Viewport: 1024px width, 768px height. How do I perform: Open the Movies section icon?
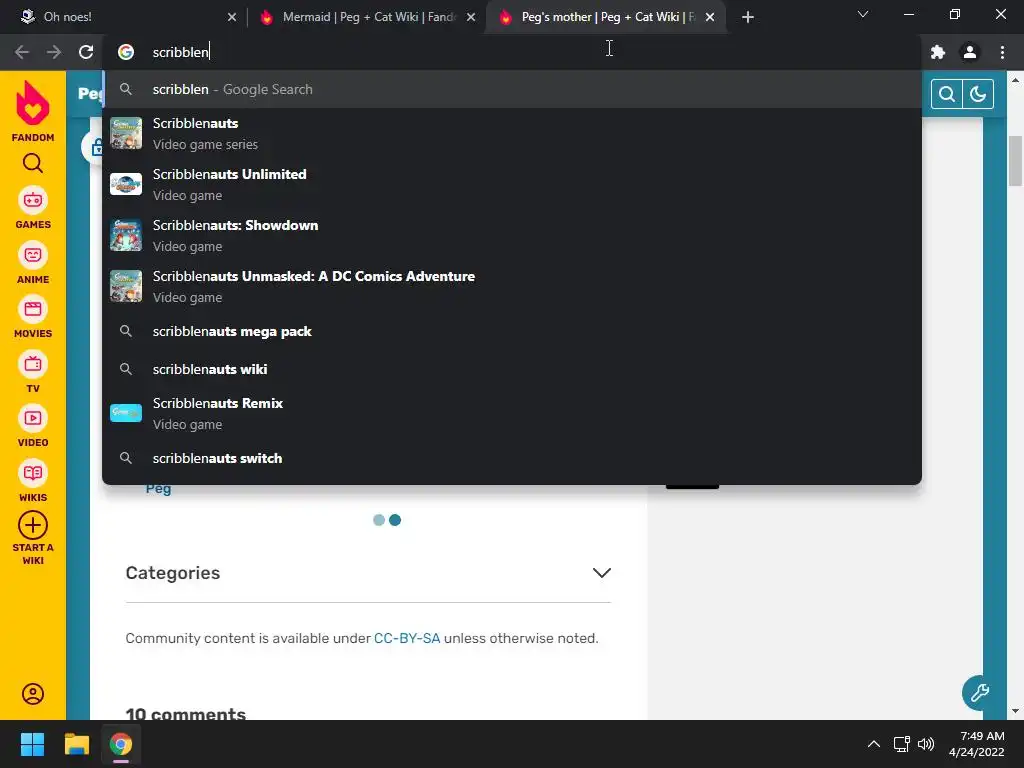click(33, 309)
